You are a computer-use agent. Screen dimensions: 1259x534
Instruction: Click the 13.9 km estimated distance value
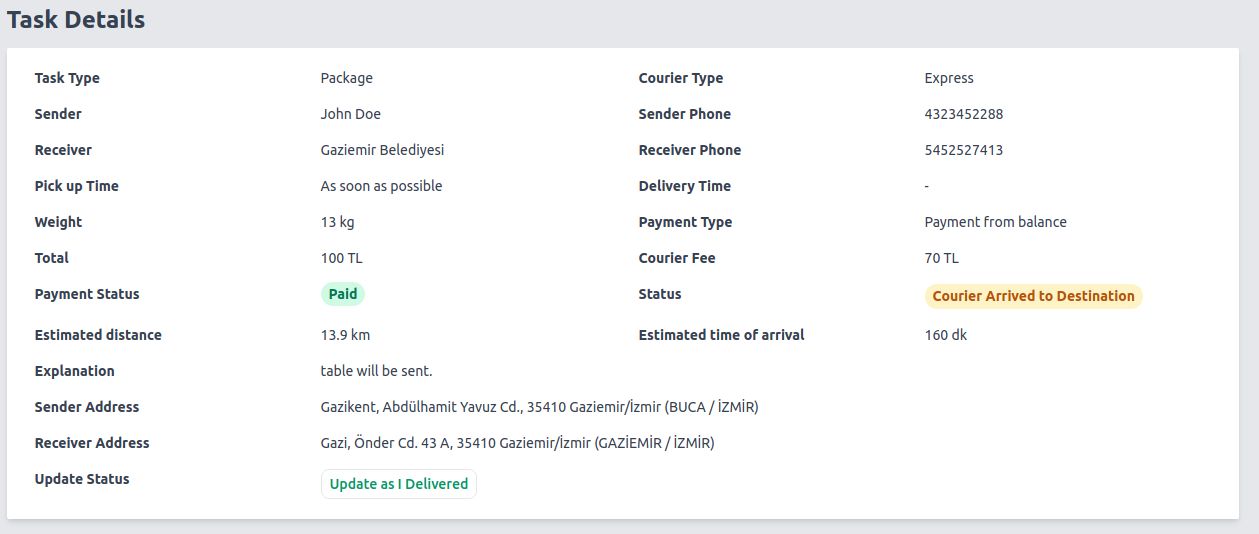345,335
